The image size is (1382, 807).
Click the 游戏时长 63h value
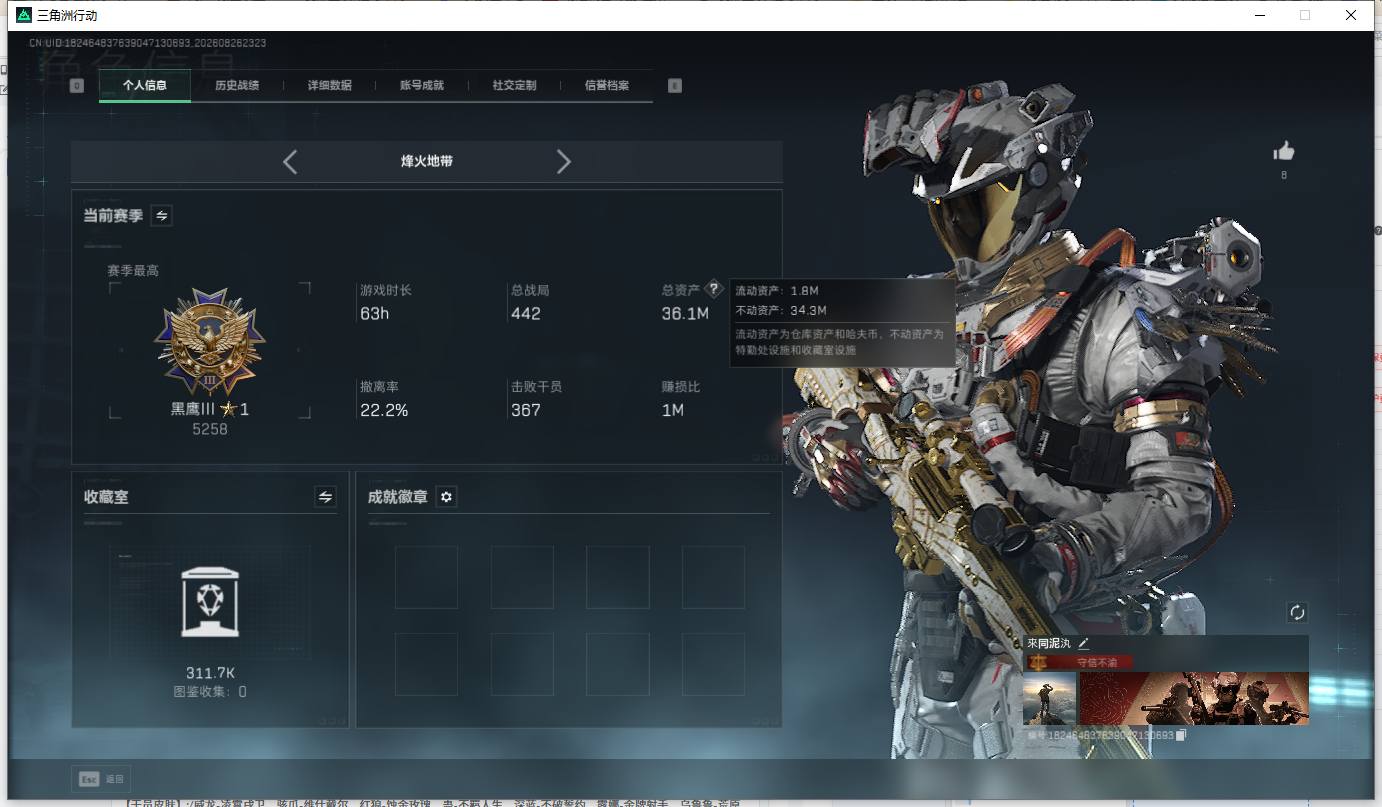click(x=375, y=314)
